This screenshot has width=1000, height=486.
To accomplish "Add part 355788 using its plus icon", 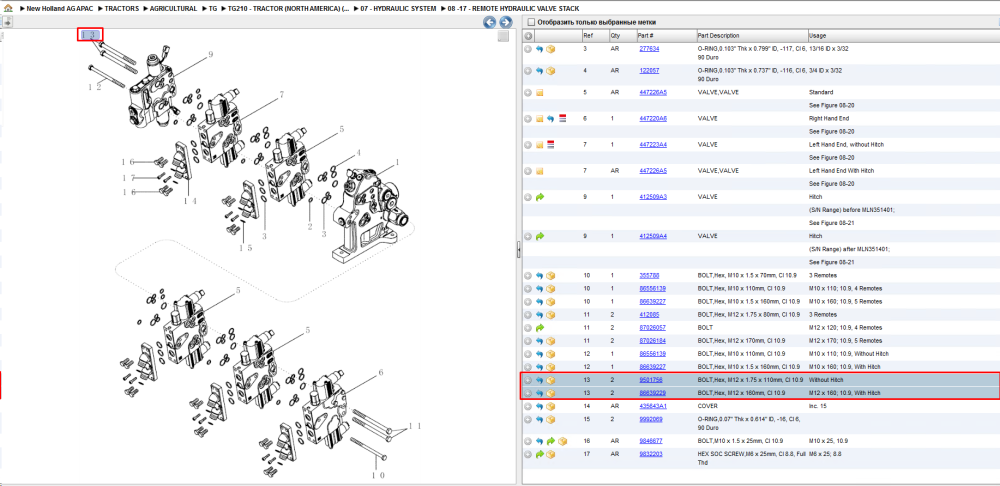I will click(528, 276).
